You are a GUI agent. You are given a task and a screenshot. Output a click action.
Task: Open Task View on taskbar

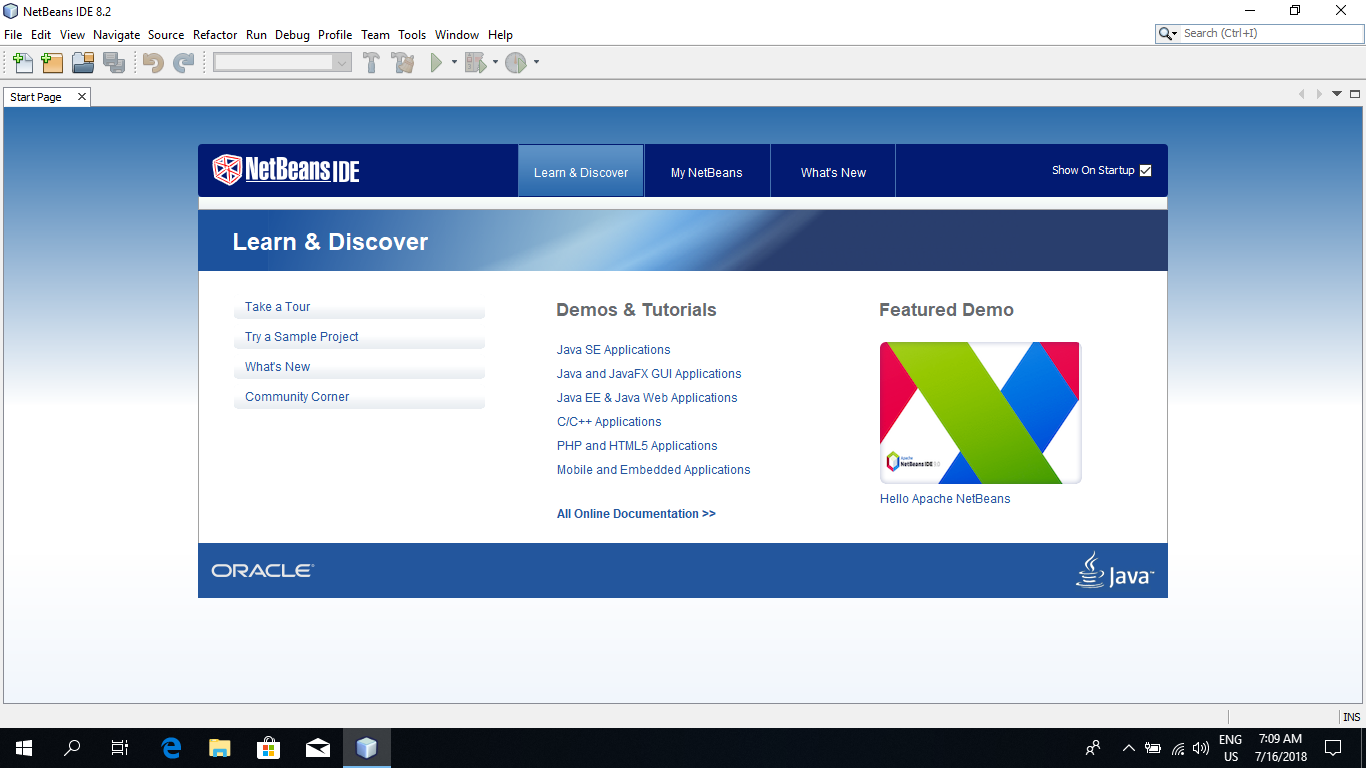pyautogui.click(x=120, y=747)
